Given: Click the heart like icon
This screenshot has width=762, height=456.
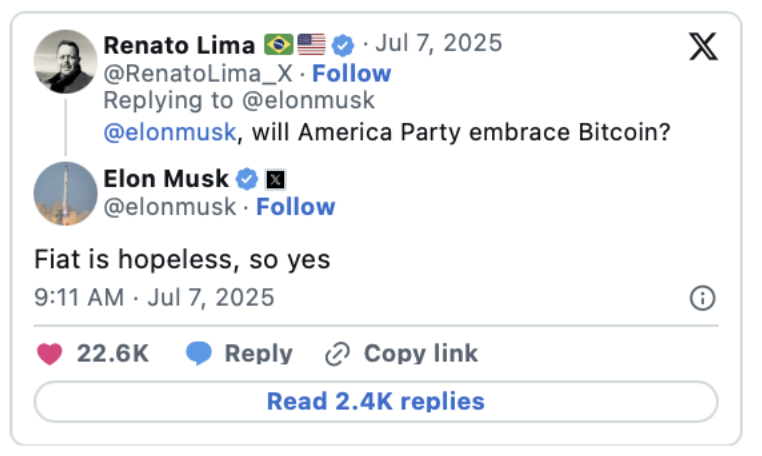Looking at the screenshot, I should [49, 354].
